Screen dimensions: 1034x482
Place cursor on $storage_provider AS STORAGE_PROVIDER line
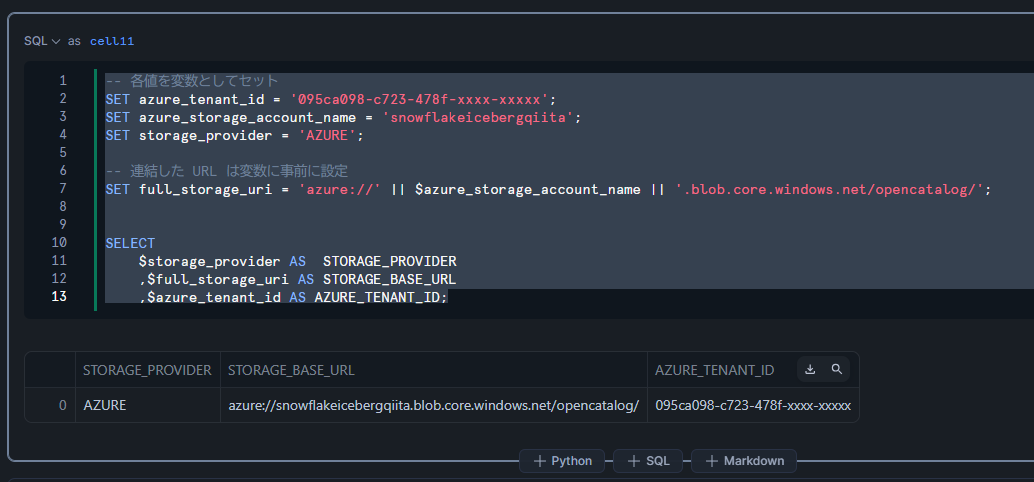(297, 261)
